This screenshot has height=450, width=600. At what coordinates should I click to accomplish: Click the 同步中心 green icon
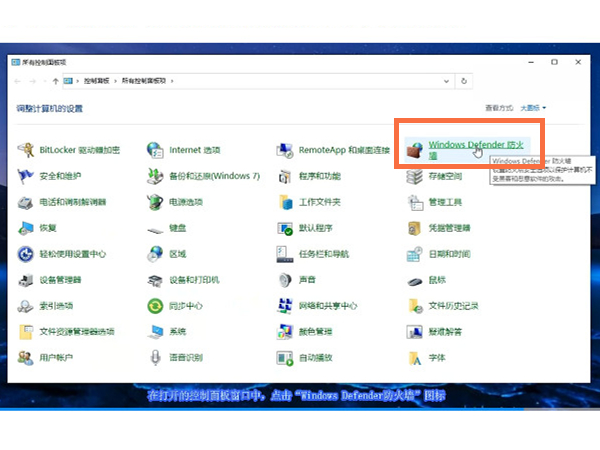coord(155,306)
